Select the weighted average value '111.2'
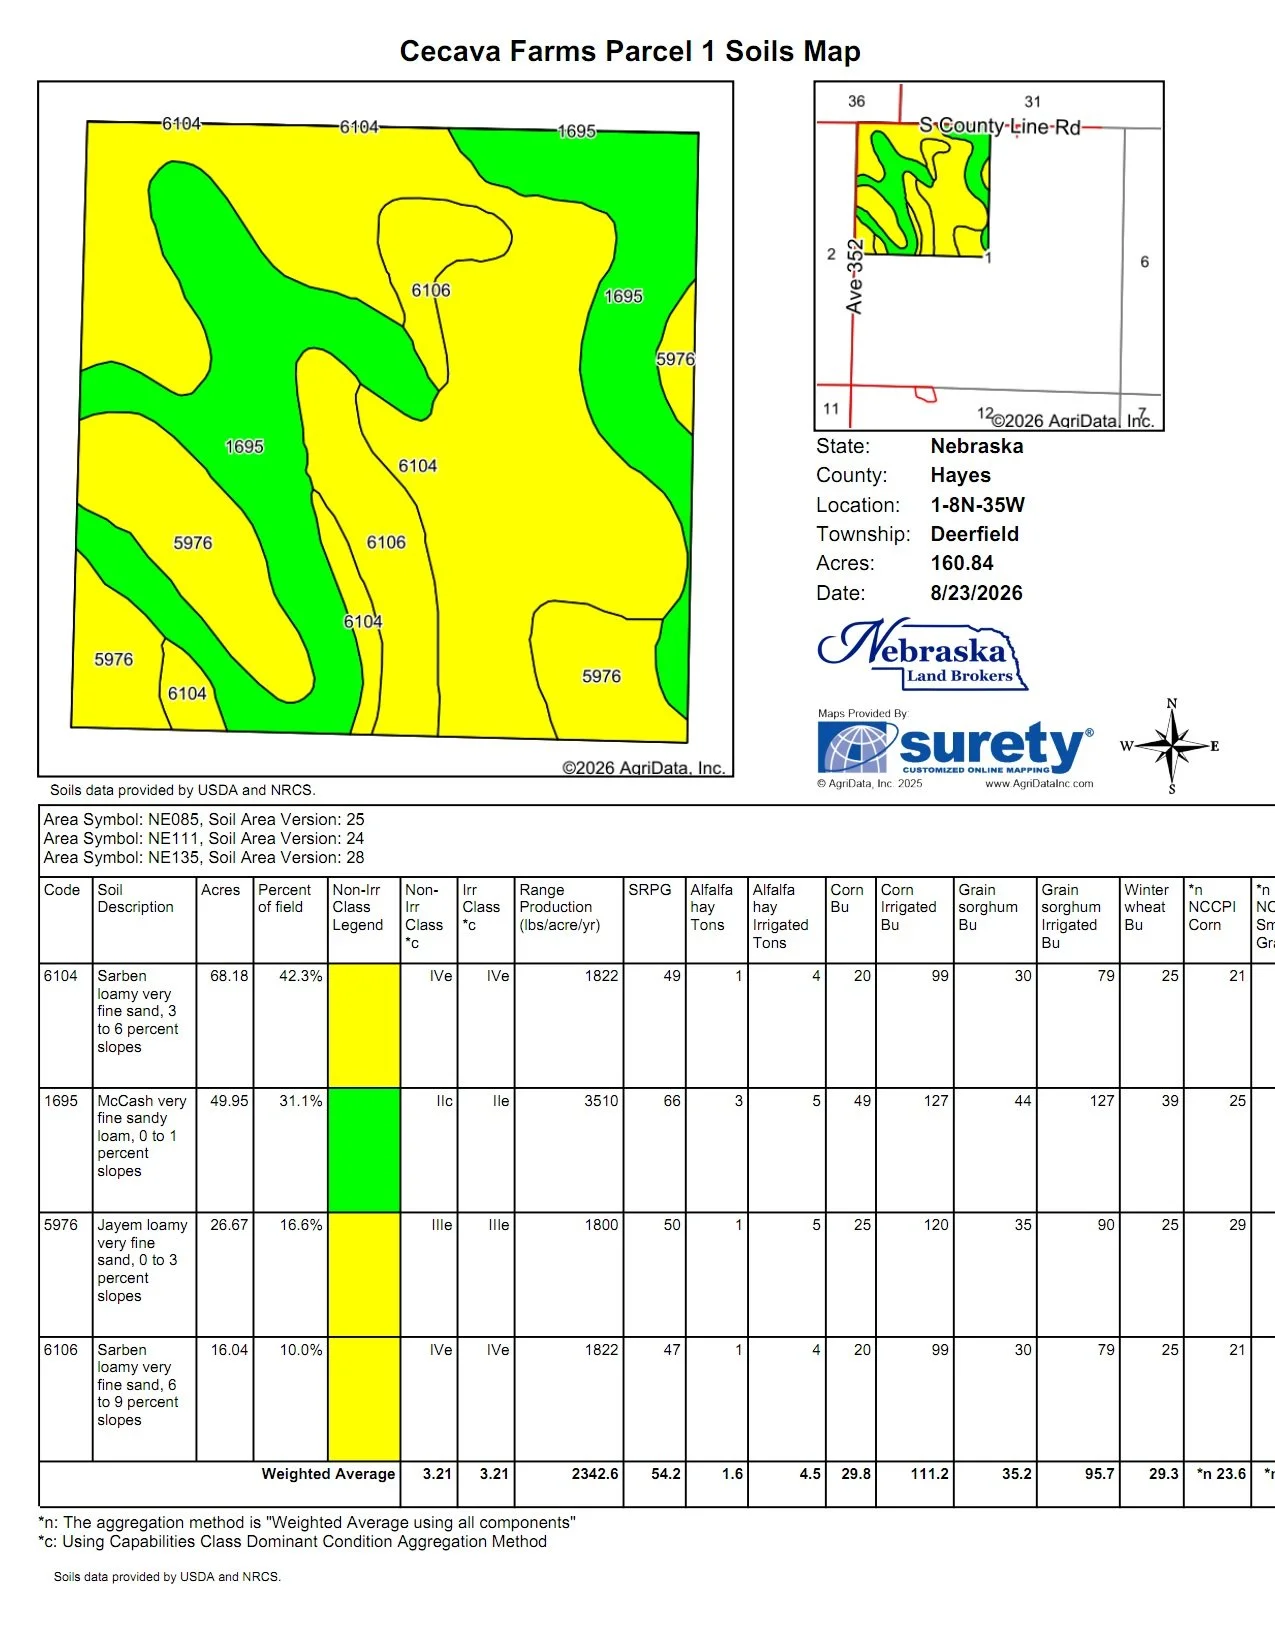Viewport: 1275px width, 1650px height. pos(930,1474)
